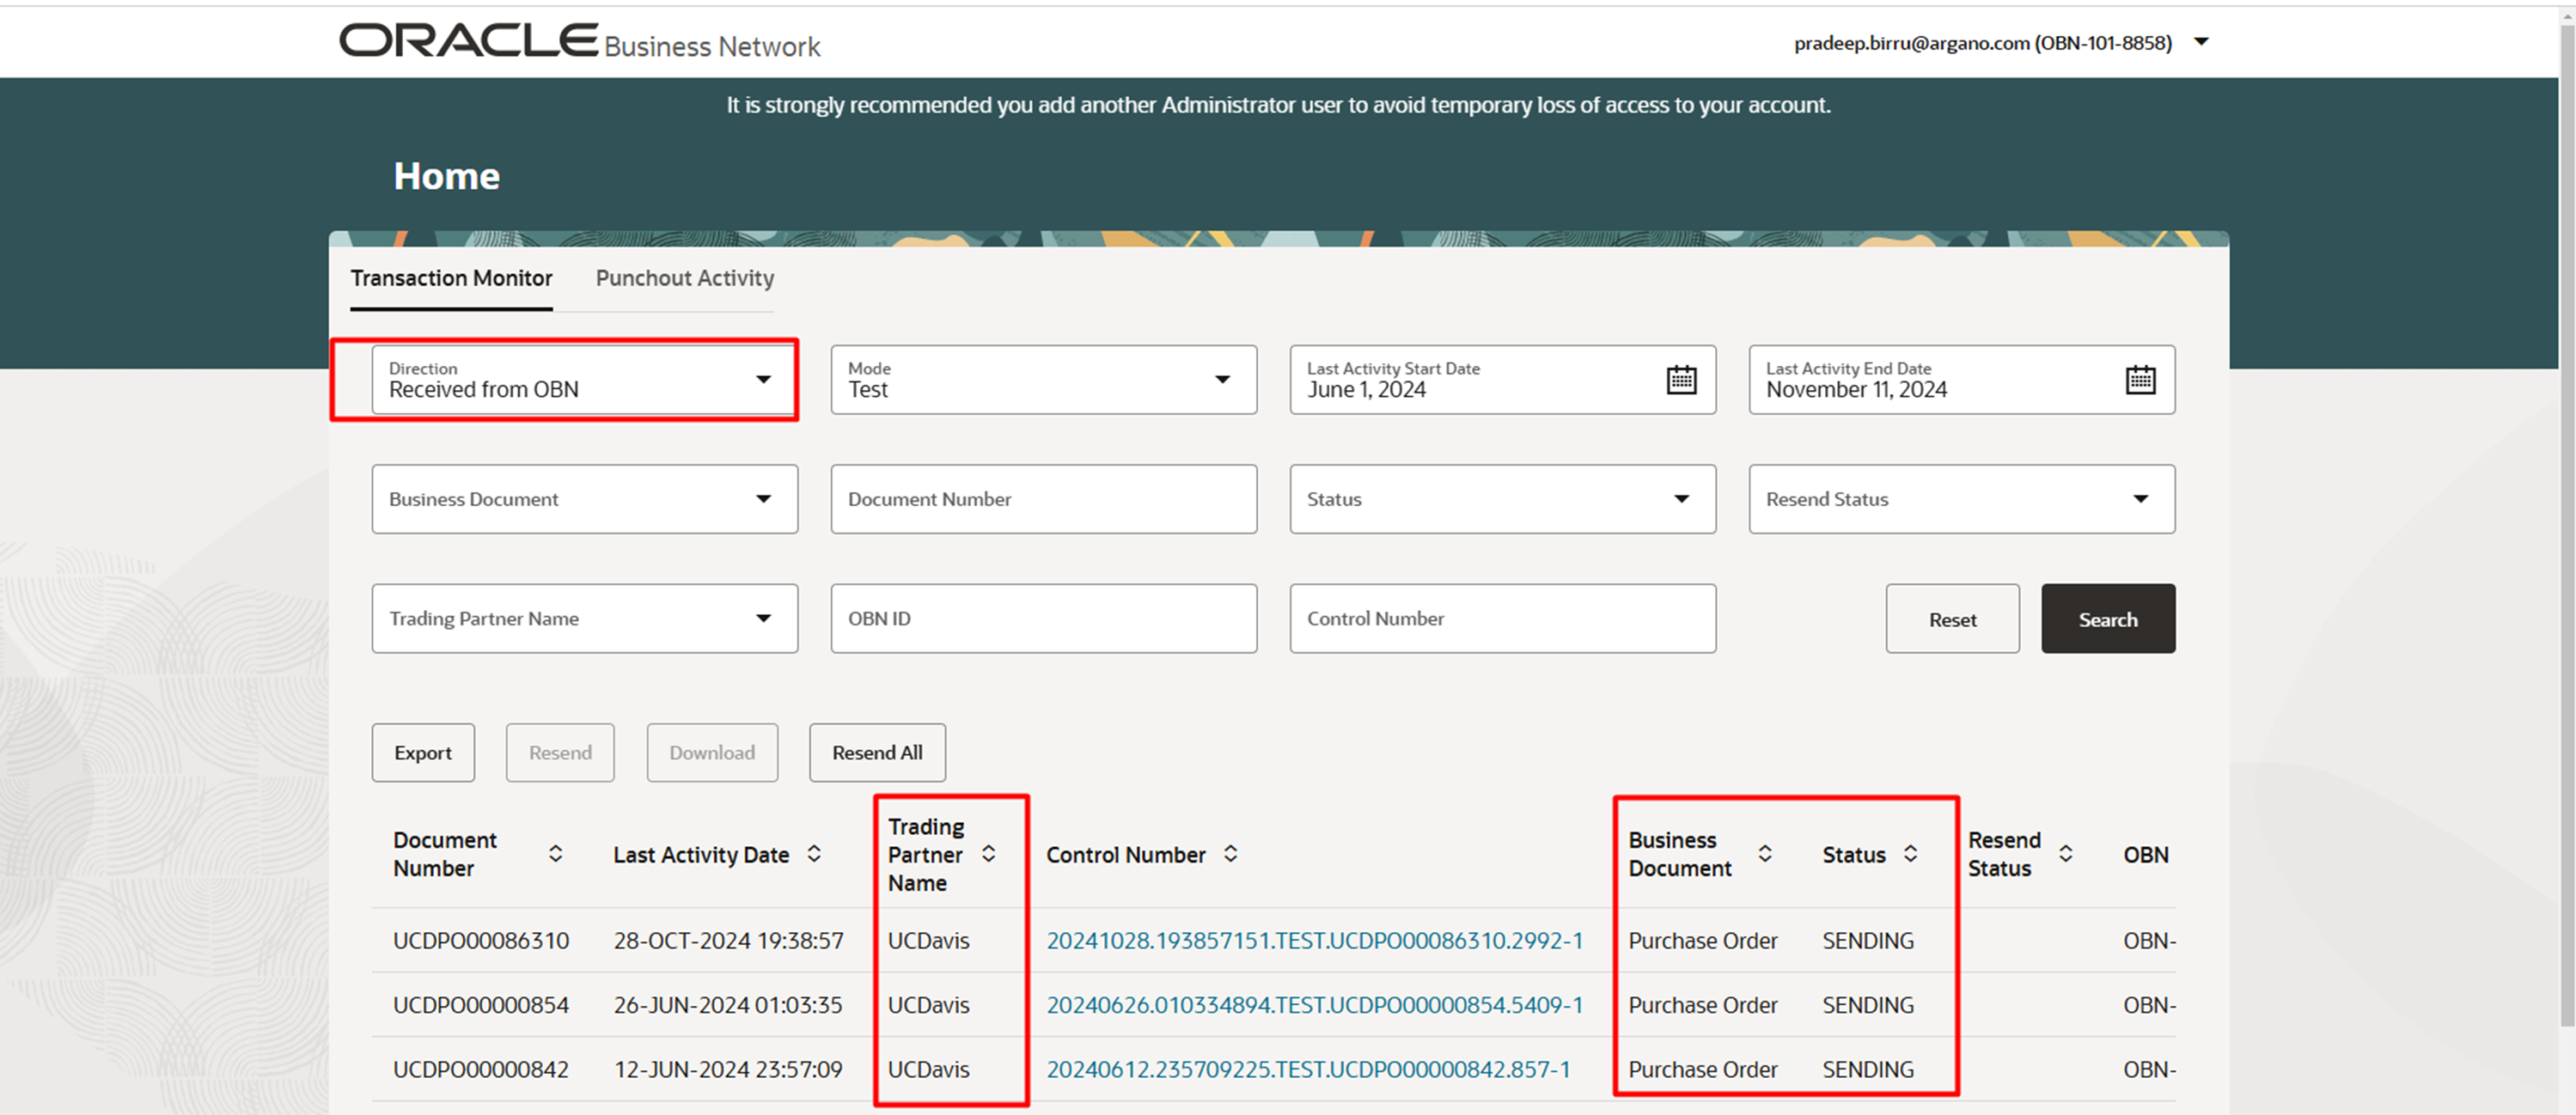Sort by Trading Partner Name column
The height and width of the screenshot is (1115, 2576).
[x=988, y=854]
